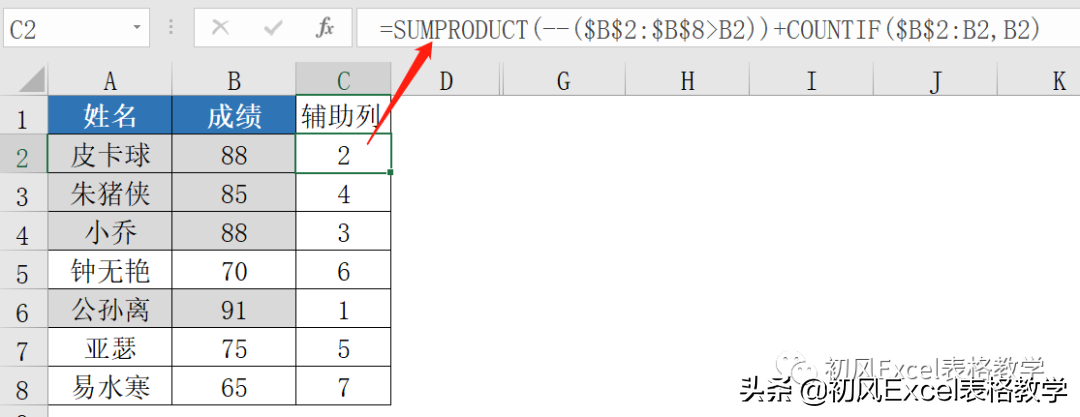Select helper cell with value 7

click(344, 385)
